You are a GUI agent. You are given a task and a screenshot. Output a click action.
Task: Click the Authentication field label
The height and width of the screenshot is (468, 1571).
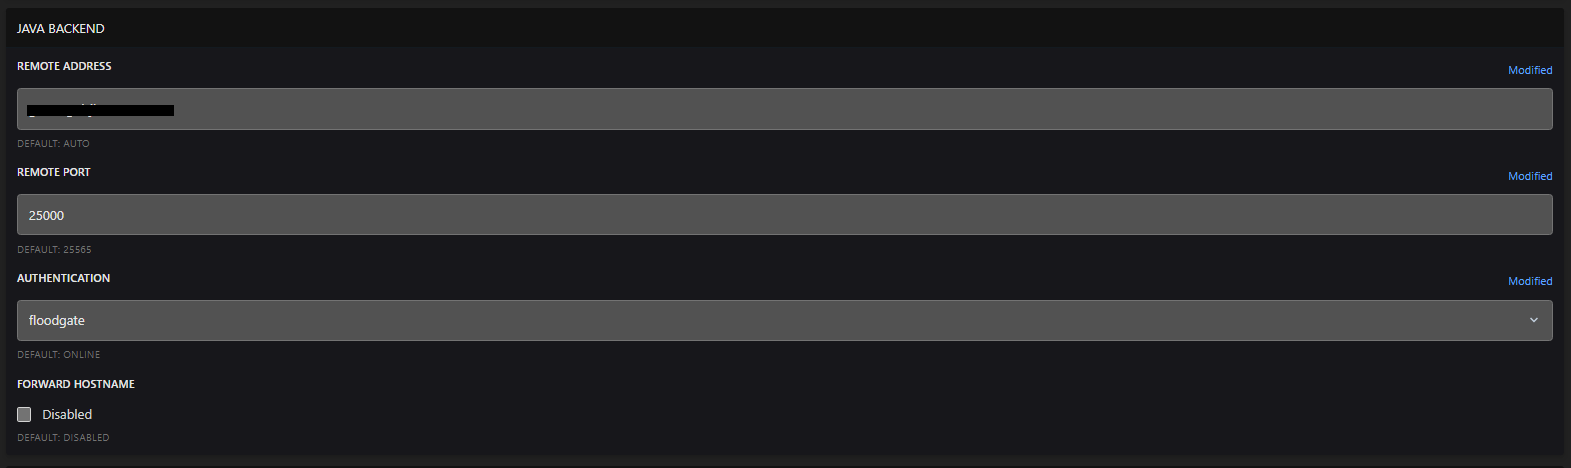click(64, 278)
